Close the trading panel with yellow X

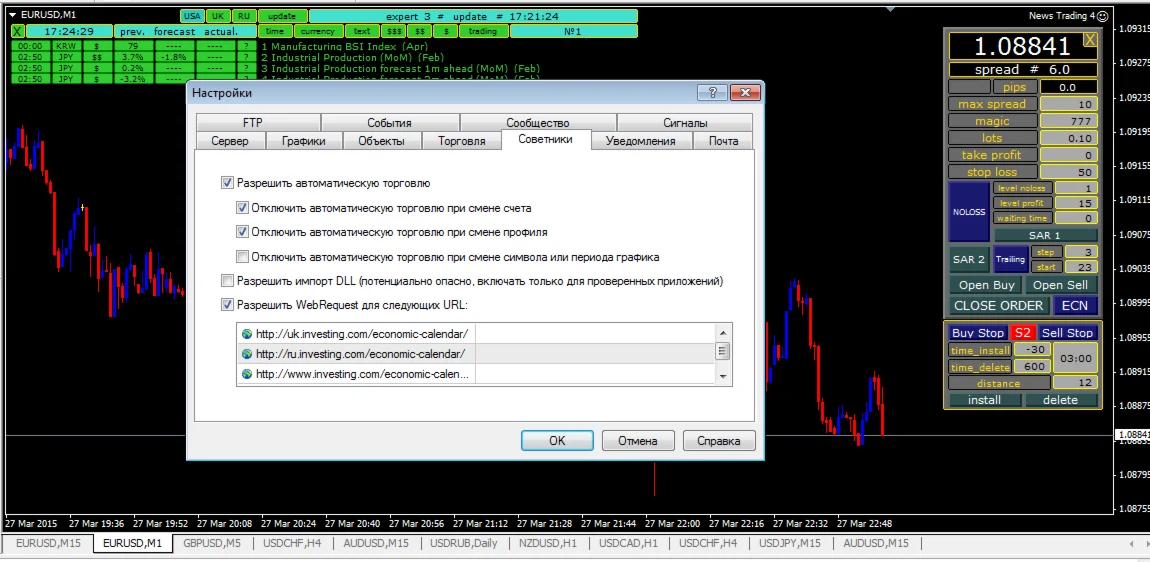[1090, 40]
